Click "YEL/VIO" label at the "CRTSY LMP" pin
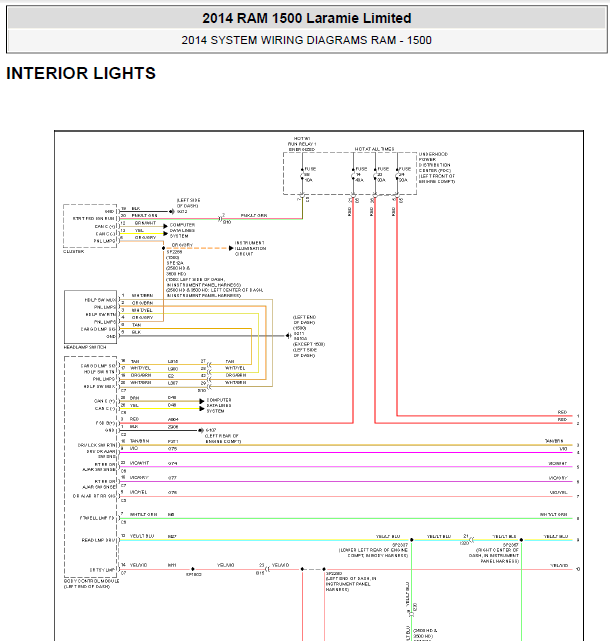Image resolution: width=610 pixels, height=641 pixels. tap(138, 565)
